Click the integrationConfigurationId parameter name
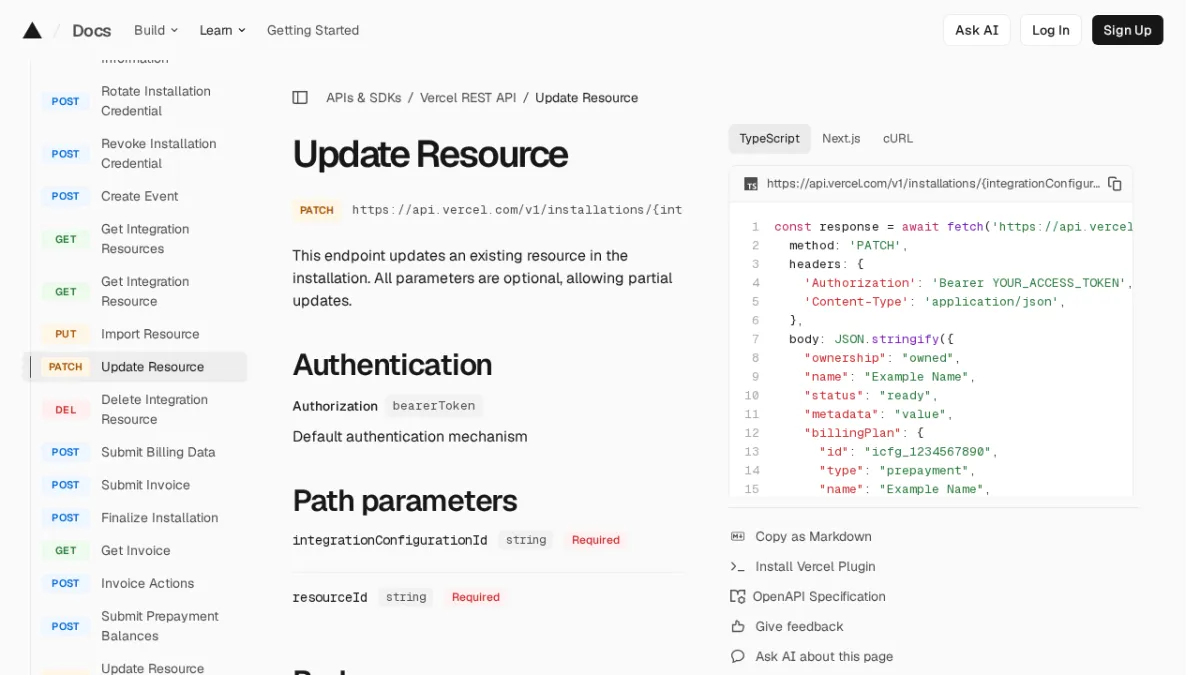Image resolution: width=1200 pixels, height=675 pixels. coord(390,540)
